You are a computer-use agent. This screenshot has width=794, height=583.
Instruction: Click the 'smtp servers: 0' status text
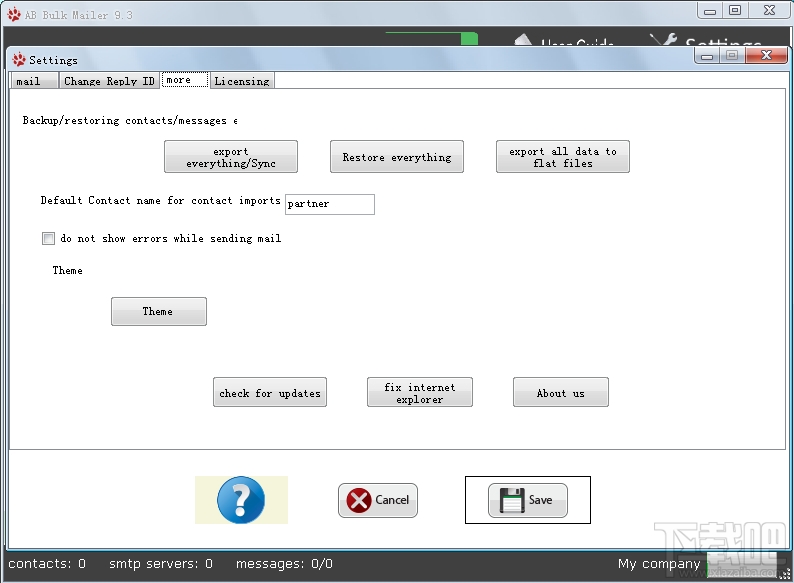pyautogui.click(x=161, y=564)
